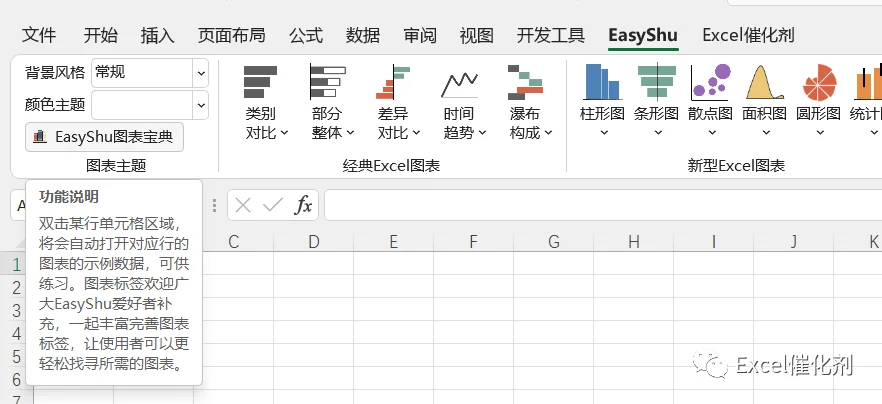Expand the 圆形图 dropdown chevron
Screen dimensions: 882x404
click(x=820, y=133)
